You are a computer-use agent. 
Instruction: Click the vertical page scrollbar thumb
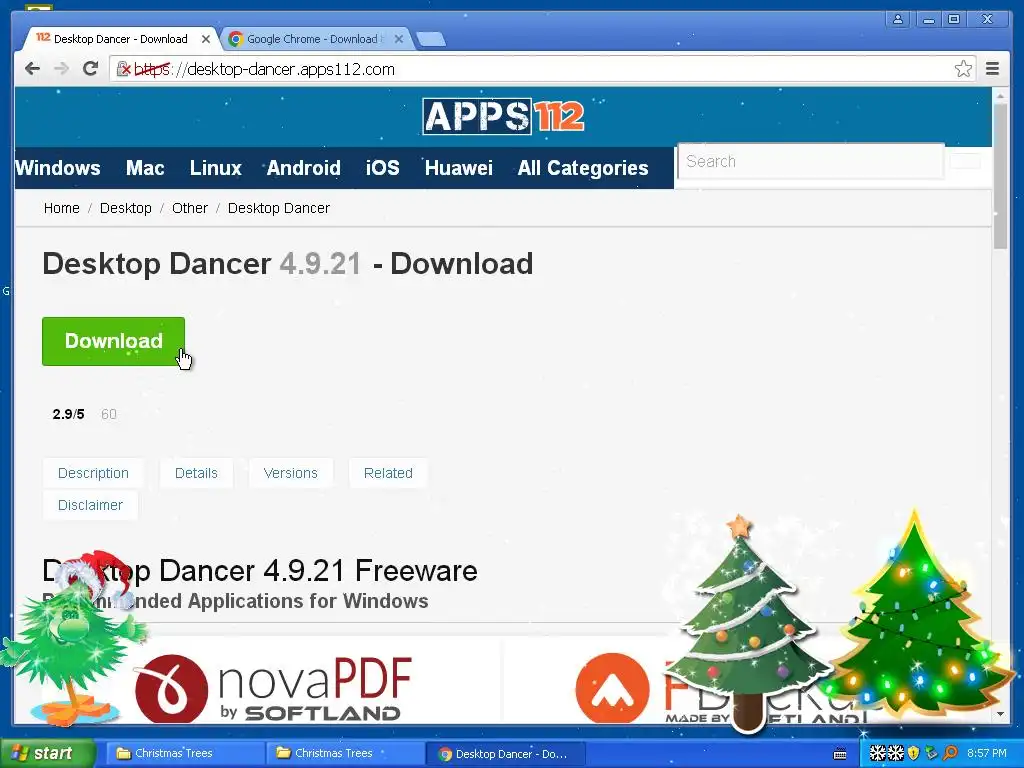pos(1000,176)
